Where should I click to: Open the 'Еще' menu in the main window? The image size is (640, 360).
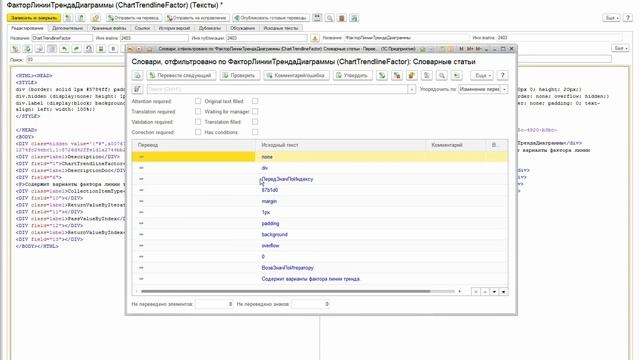click(611, 18)
